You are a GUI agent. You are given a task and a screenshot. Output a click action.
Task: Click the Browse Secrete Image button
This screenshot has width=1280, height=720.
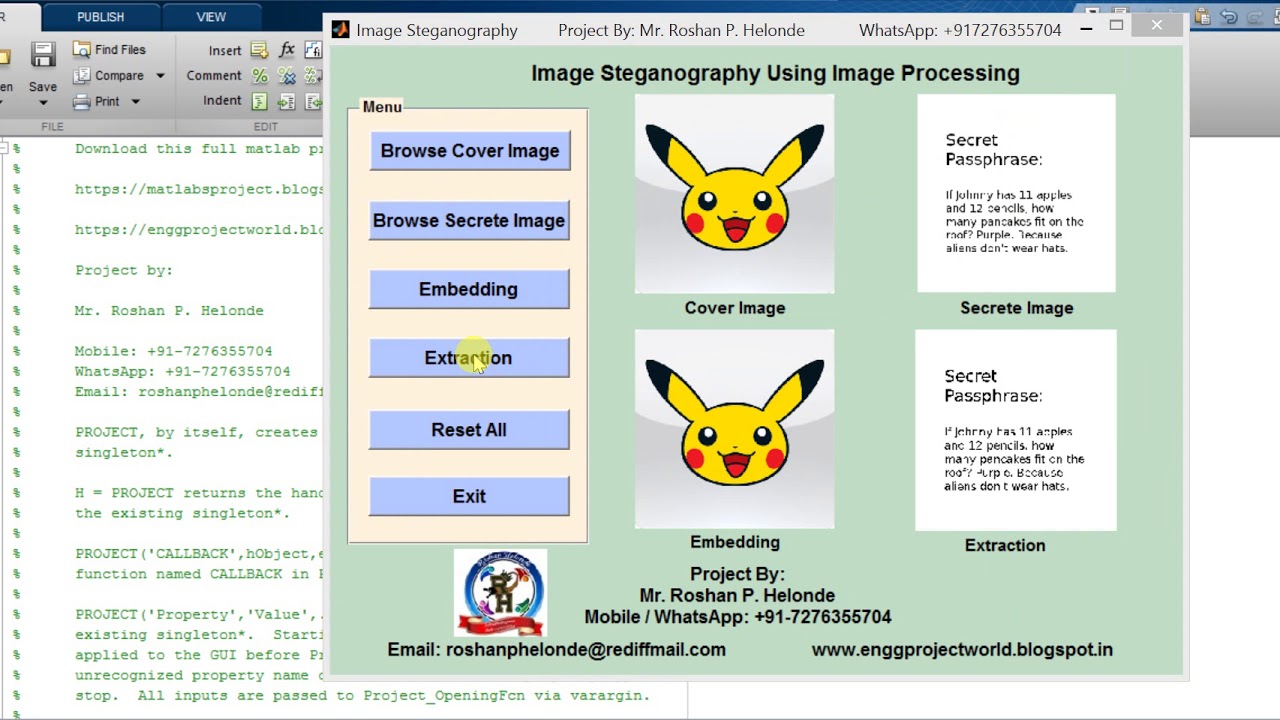[469, 221]
